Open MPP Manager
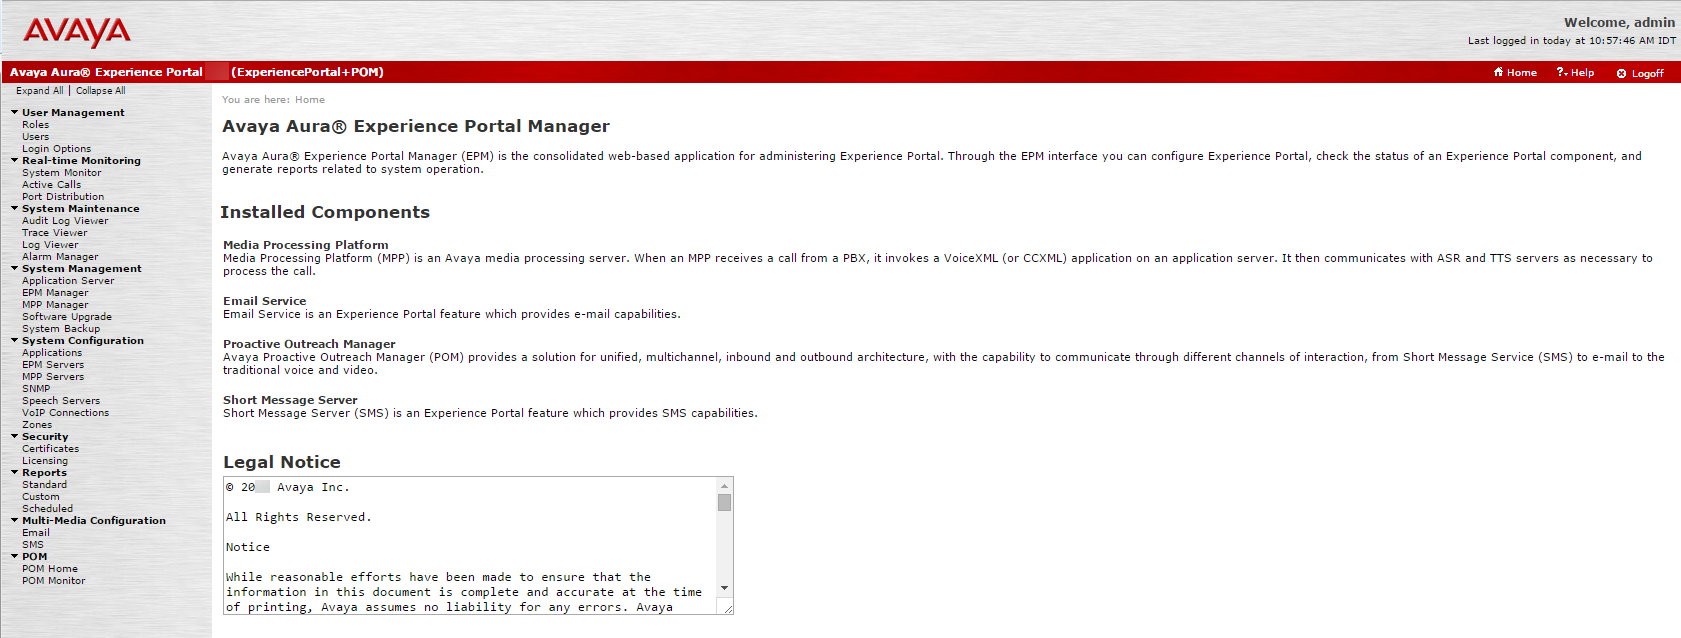 (x=56, y=305)
